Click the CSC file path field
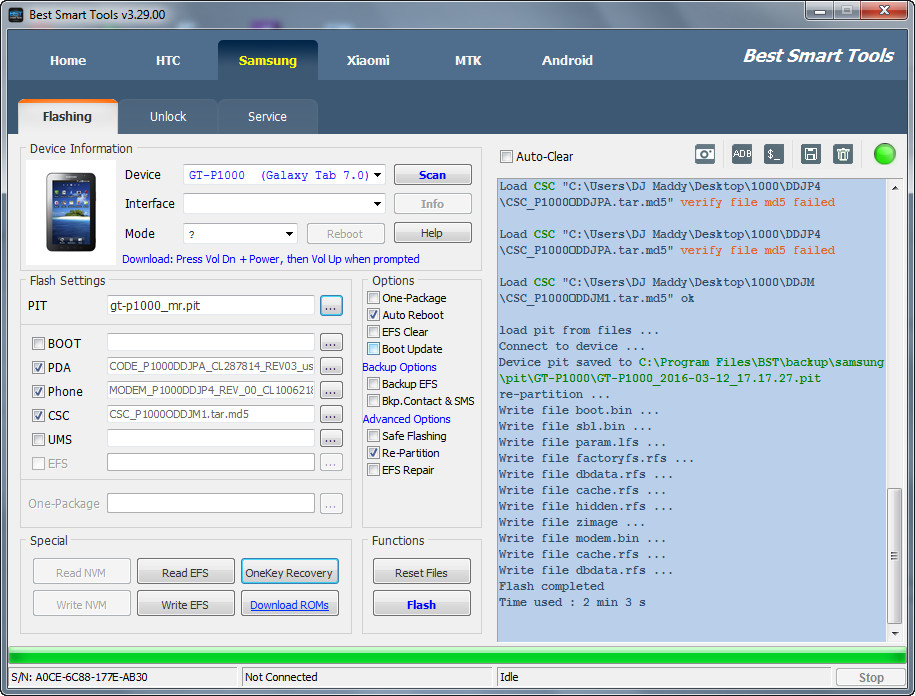The height and width of the screenshot is (696, 915). (x=211, y=415)
